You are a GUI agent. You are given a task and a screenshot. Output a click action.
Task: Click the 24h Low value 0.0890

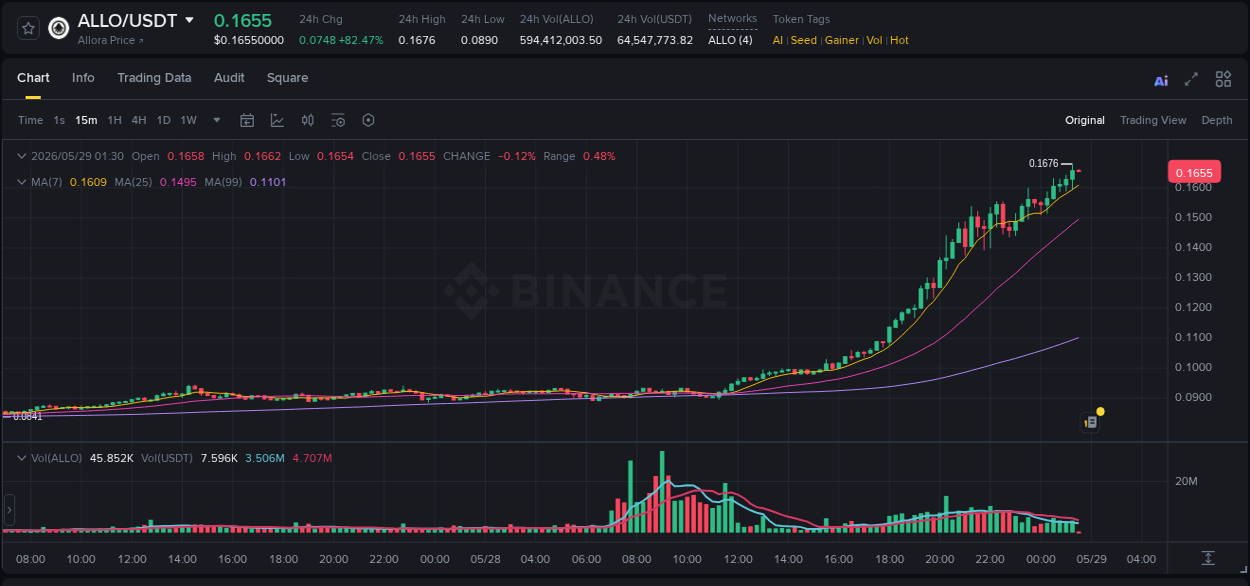480,40
